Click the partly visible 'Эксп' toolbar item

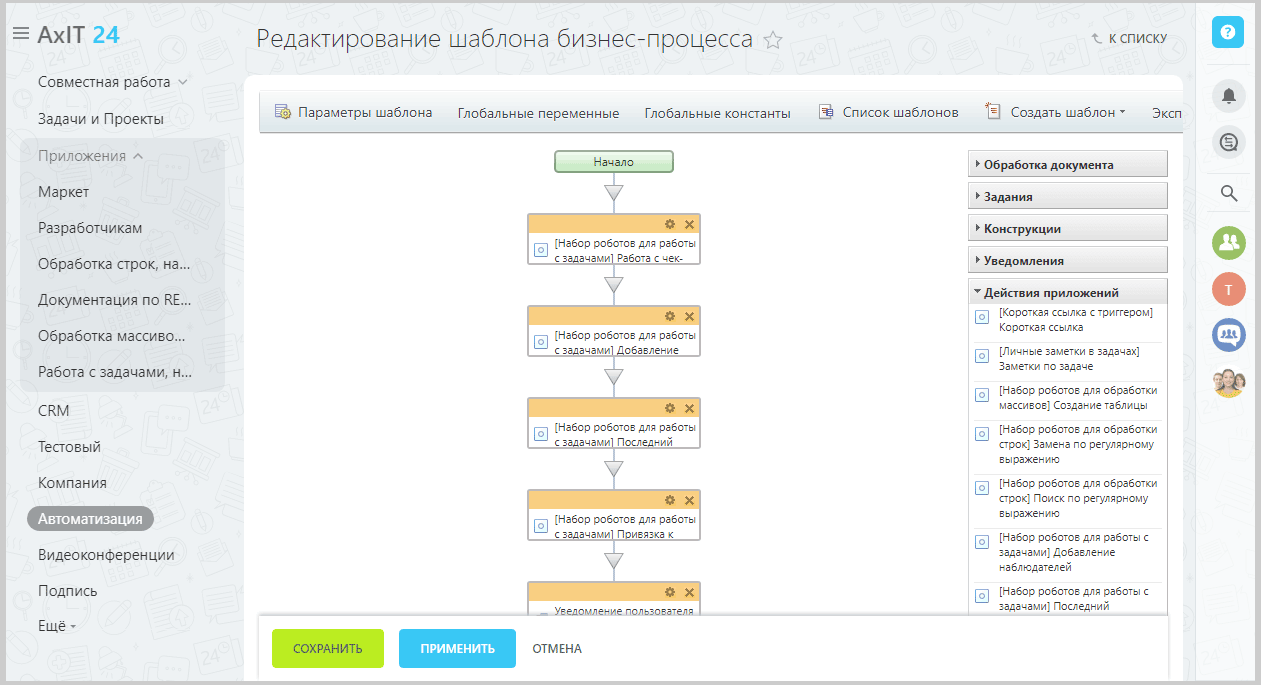(1167, 113)
